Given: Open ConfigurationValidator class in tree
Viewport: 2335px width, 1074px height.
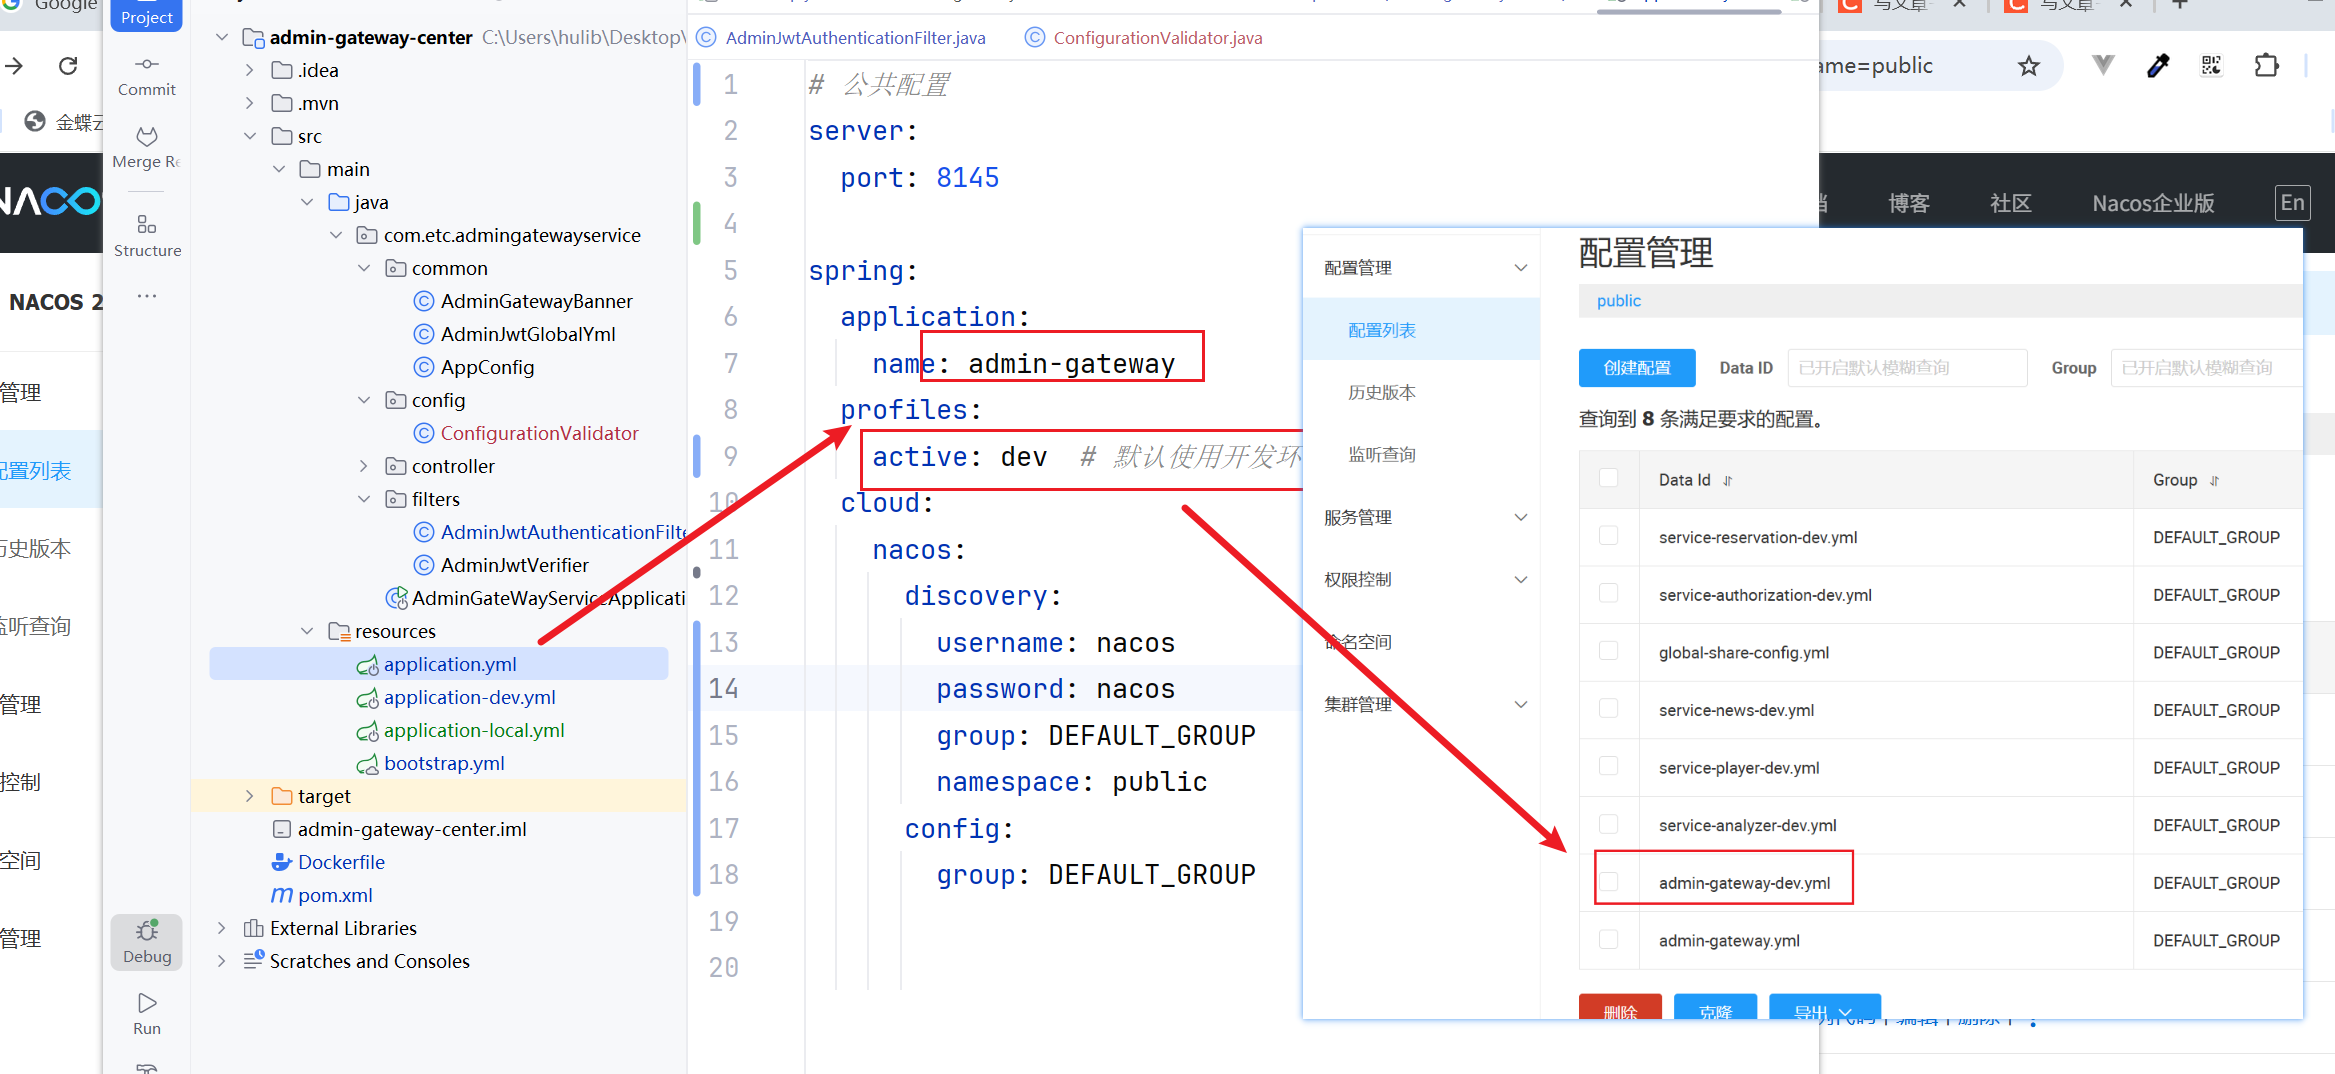Looking at the screenshot, I should 539,433.
